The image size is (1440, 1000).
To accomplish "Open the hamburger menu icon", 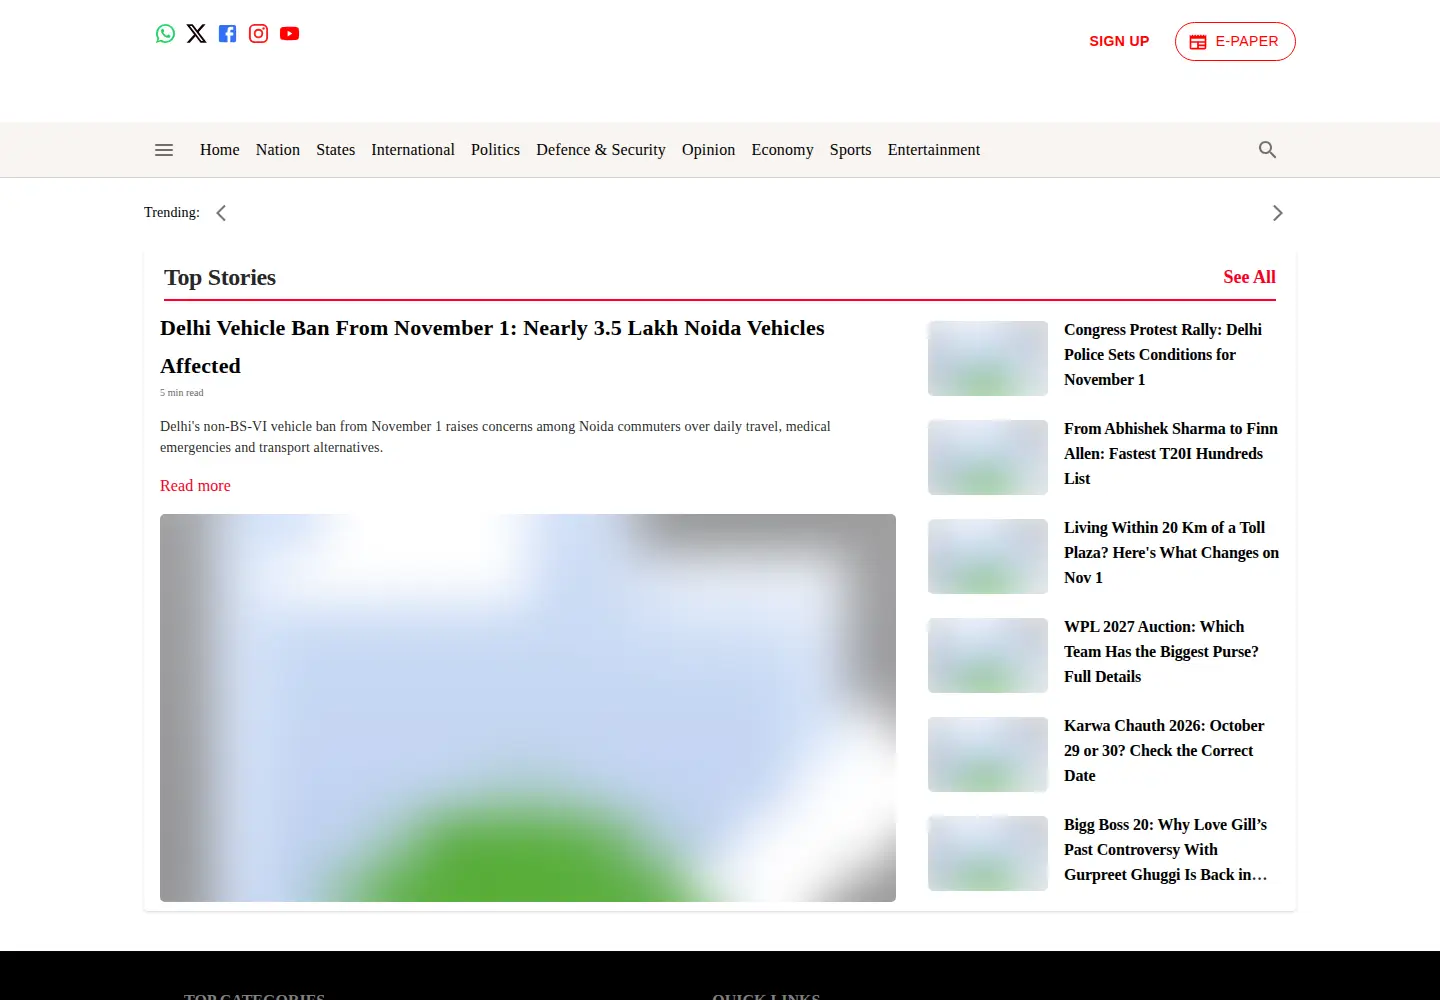I will pos(164,150).
